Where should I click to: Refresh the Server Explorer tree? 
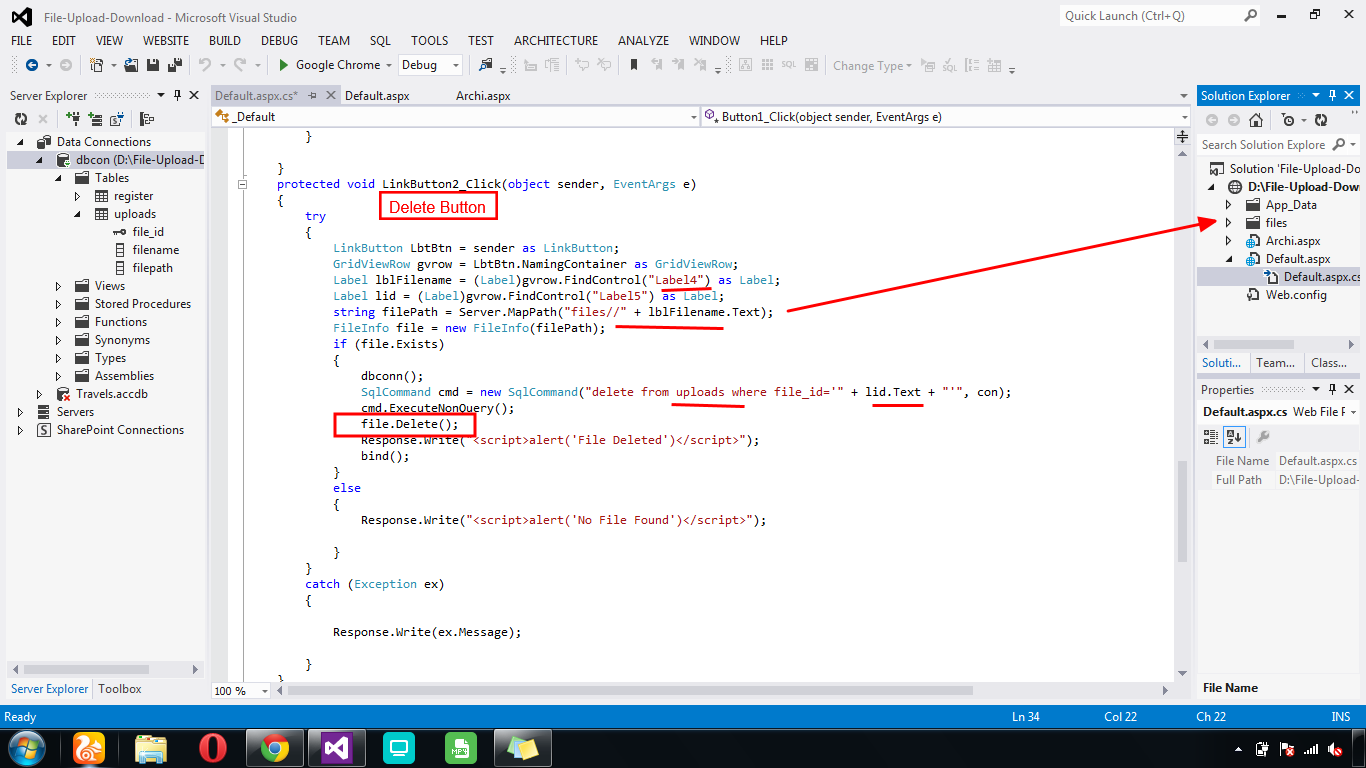(x=20, y=119)
